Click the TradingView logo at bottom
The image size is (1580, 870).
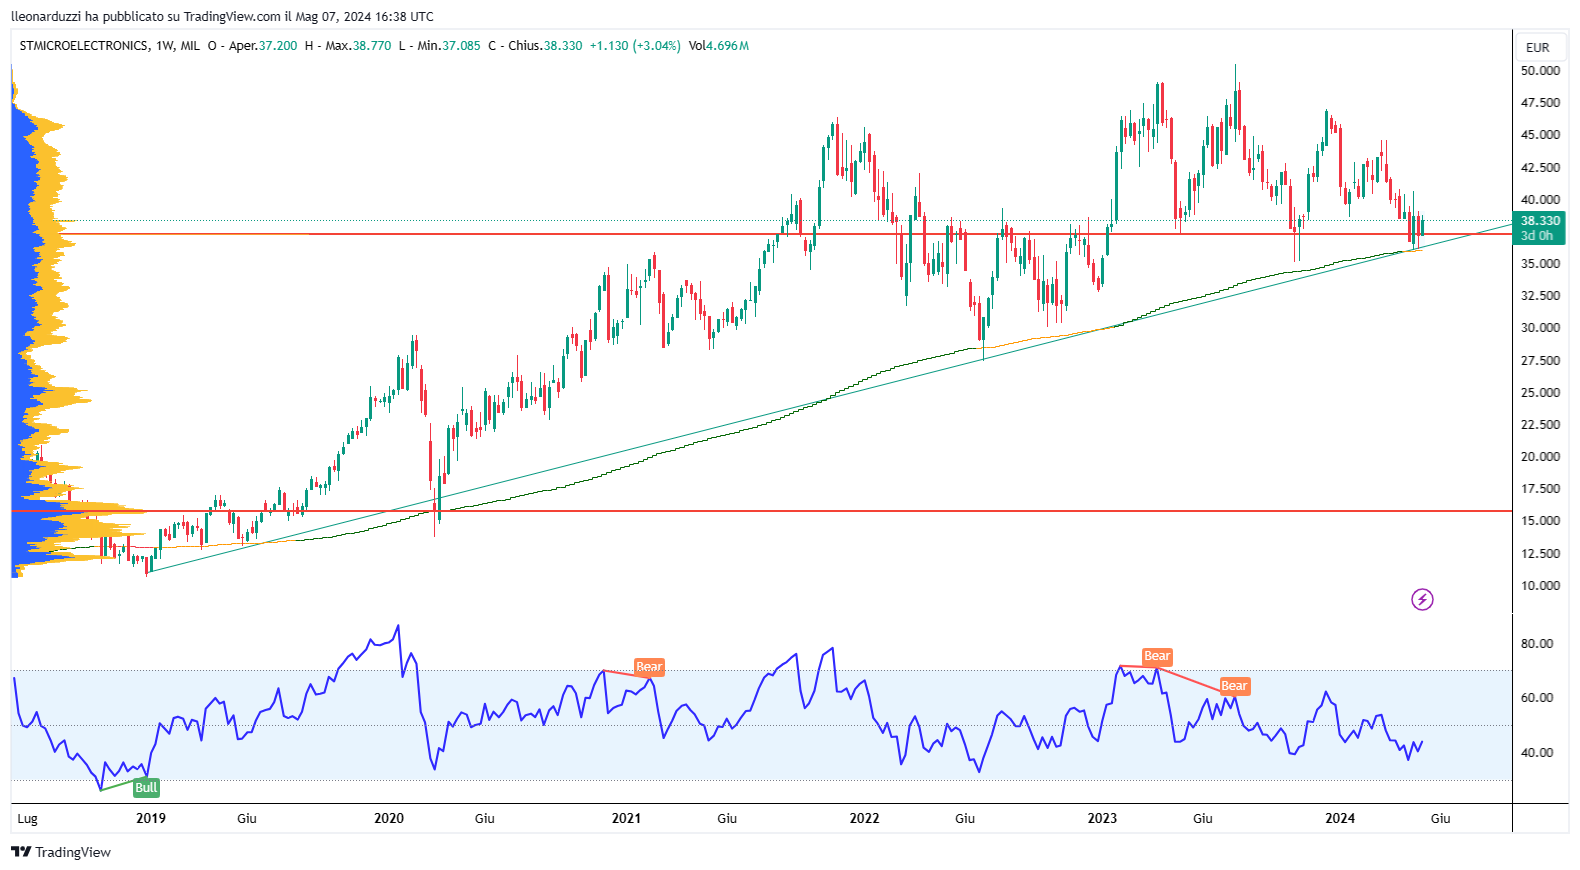[61, 852]
